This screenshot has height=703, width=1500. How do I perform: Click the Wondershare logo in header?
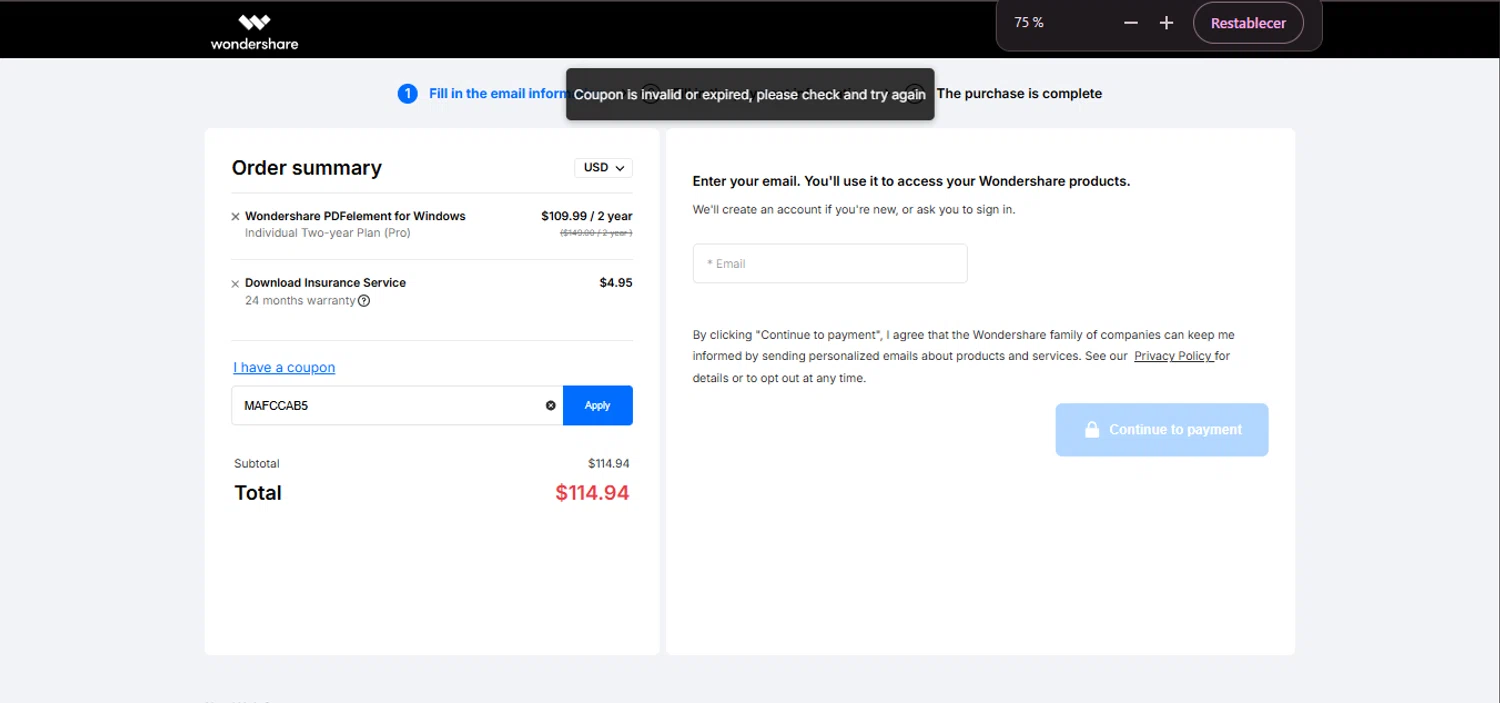point(254,31)
